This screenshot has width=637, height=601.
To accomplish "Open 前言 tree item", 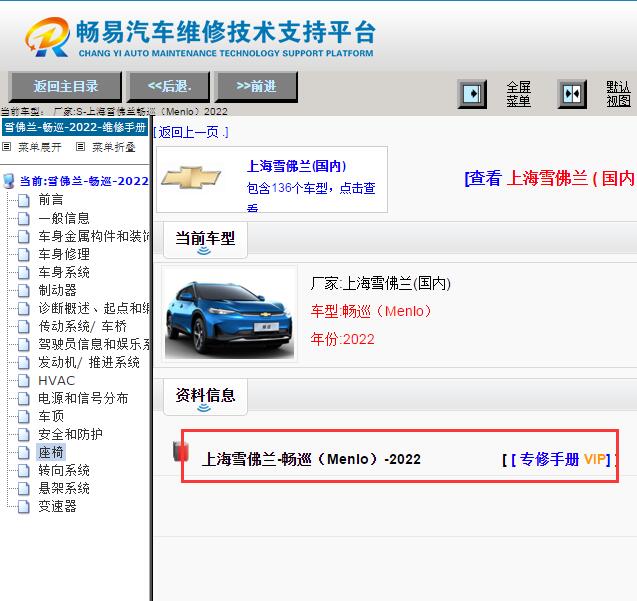I will click(x=51, y=200).
